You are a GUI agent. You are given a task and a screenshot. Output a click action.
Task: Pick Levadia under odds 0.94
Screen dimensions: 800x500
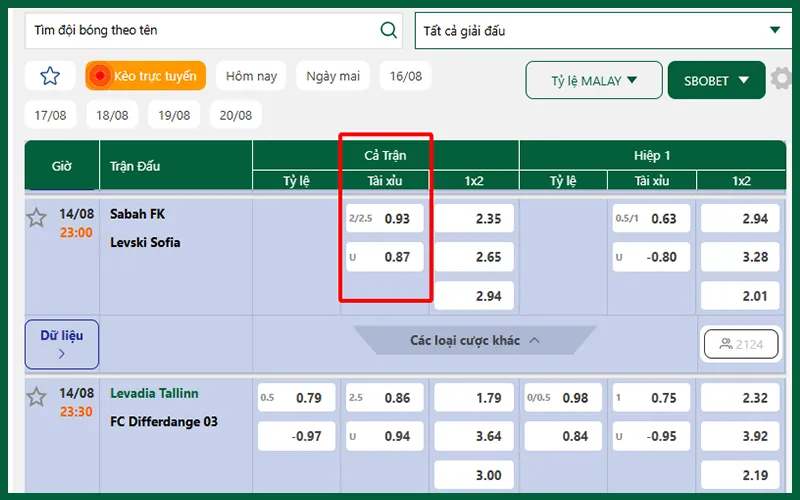(x=385, y=436)
